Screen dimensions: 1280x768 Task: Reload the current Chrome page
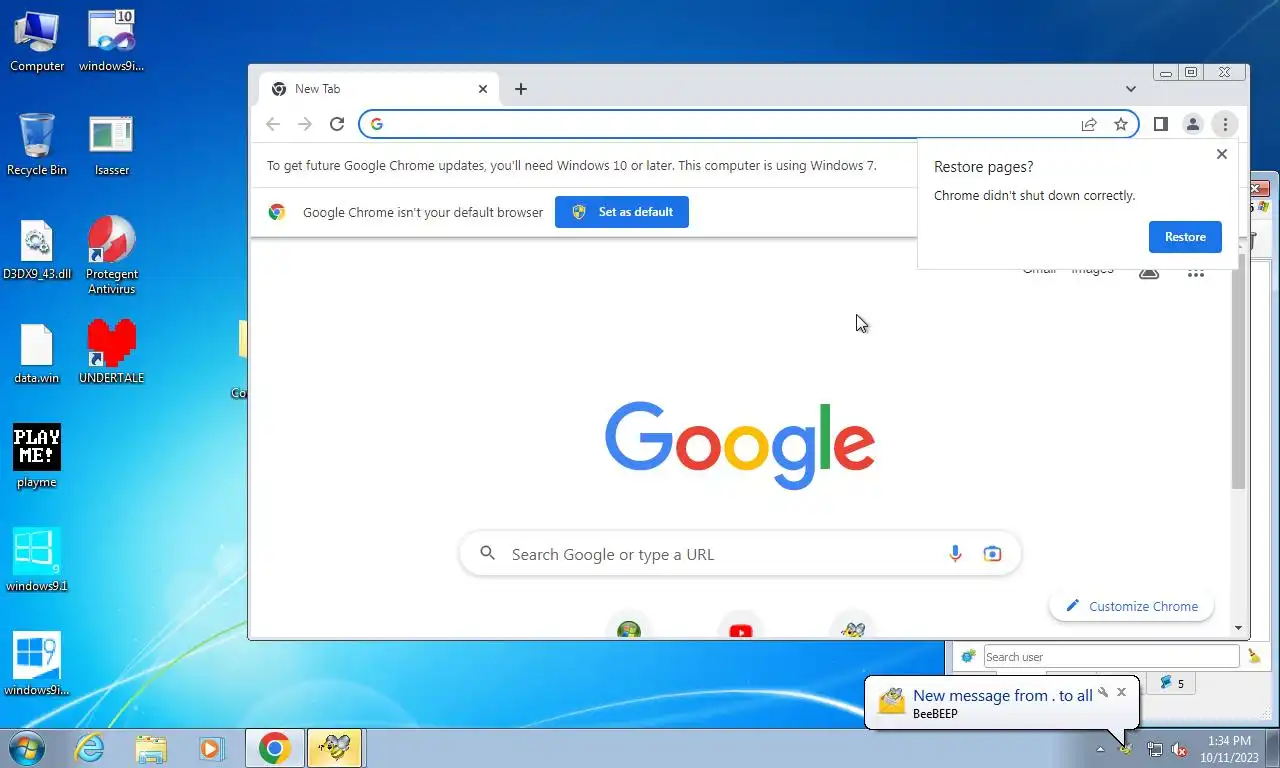(337, 124)
